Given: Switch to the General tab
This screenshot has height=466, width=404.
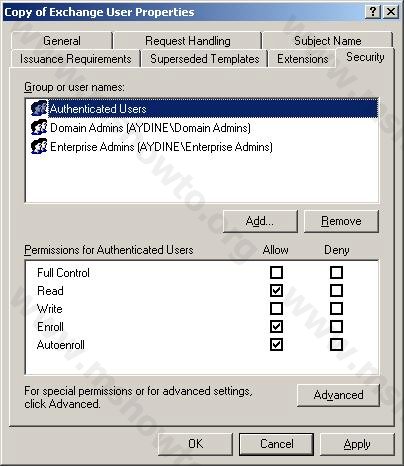Looking at the screenshot, I should point(62,41).
